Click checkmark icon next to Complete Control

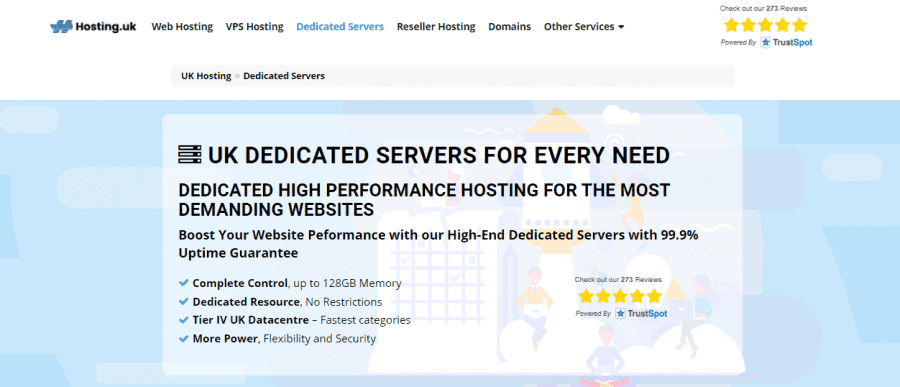pos(184,283)
